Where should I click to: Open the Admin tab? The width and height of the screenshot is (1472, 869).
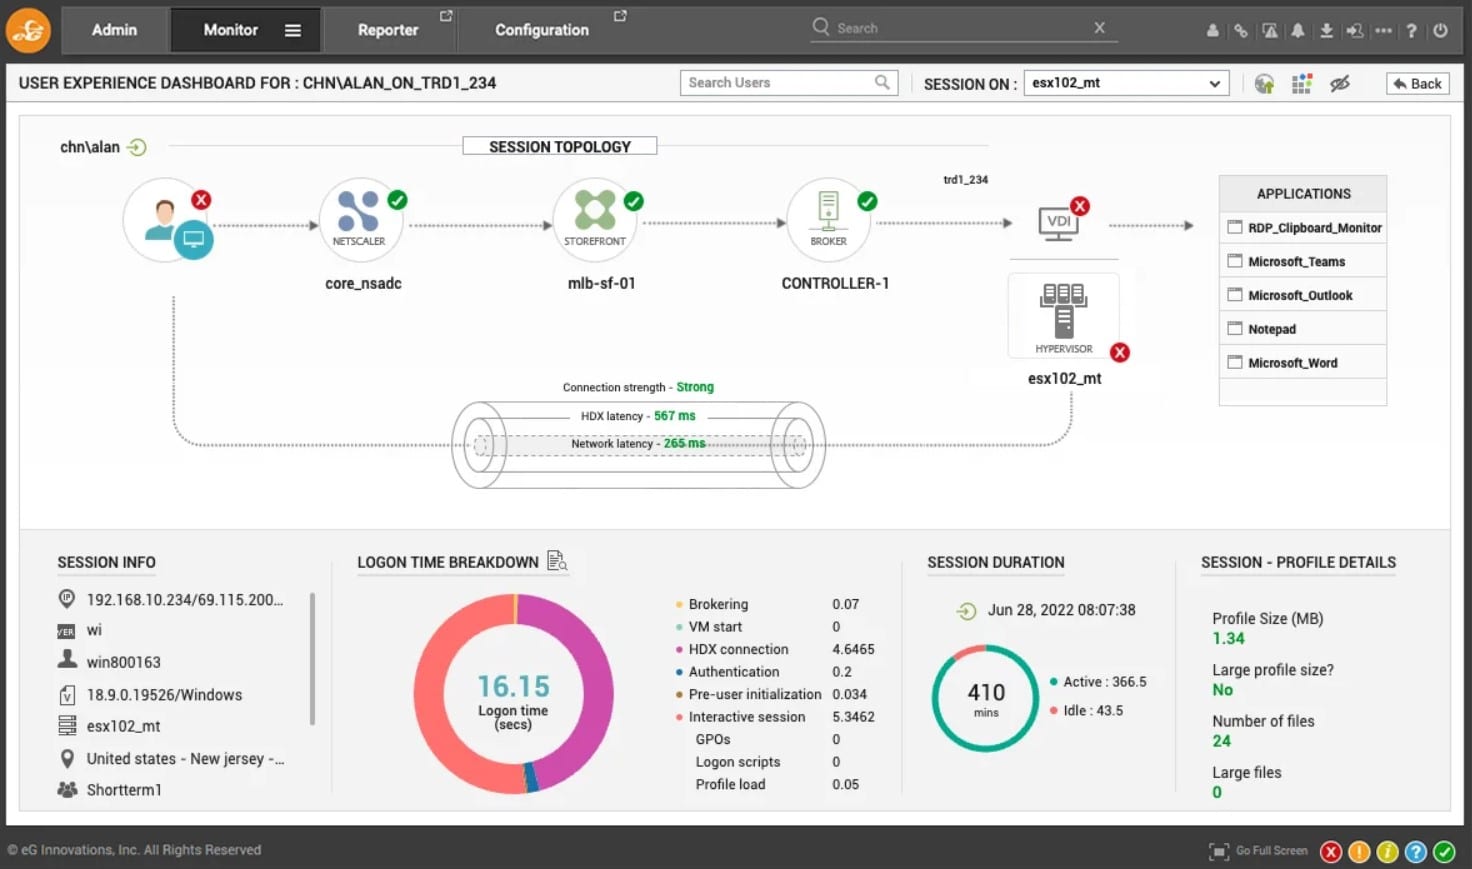tap(114, 30)
